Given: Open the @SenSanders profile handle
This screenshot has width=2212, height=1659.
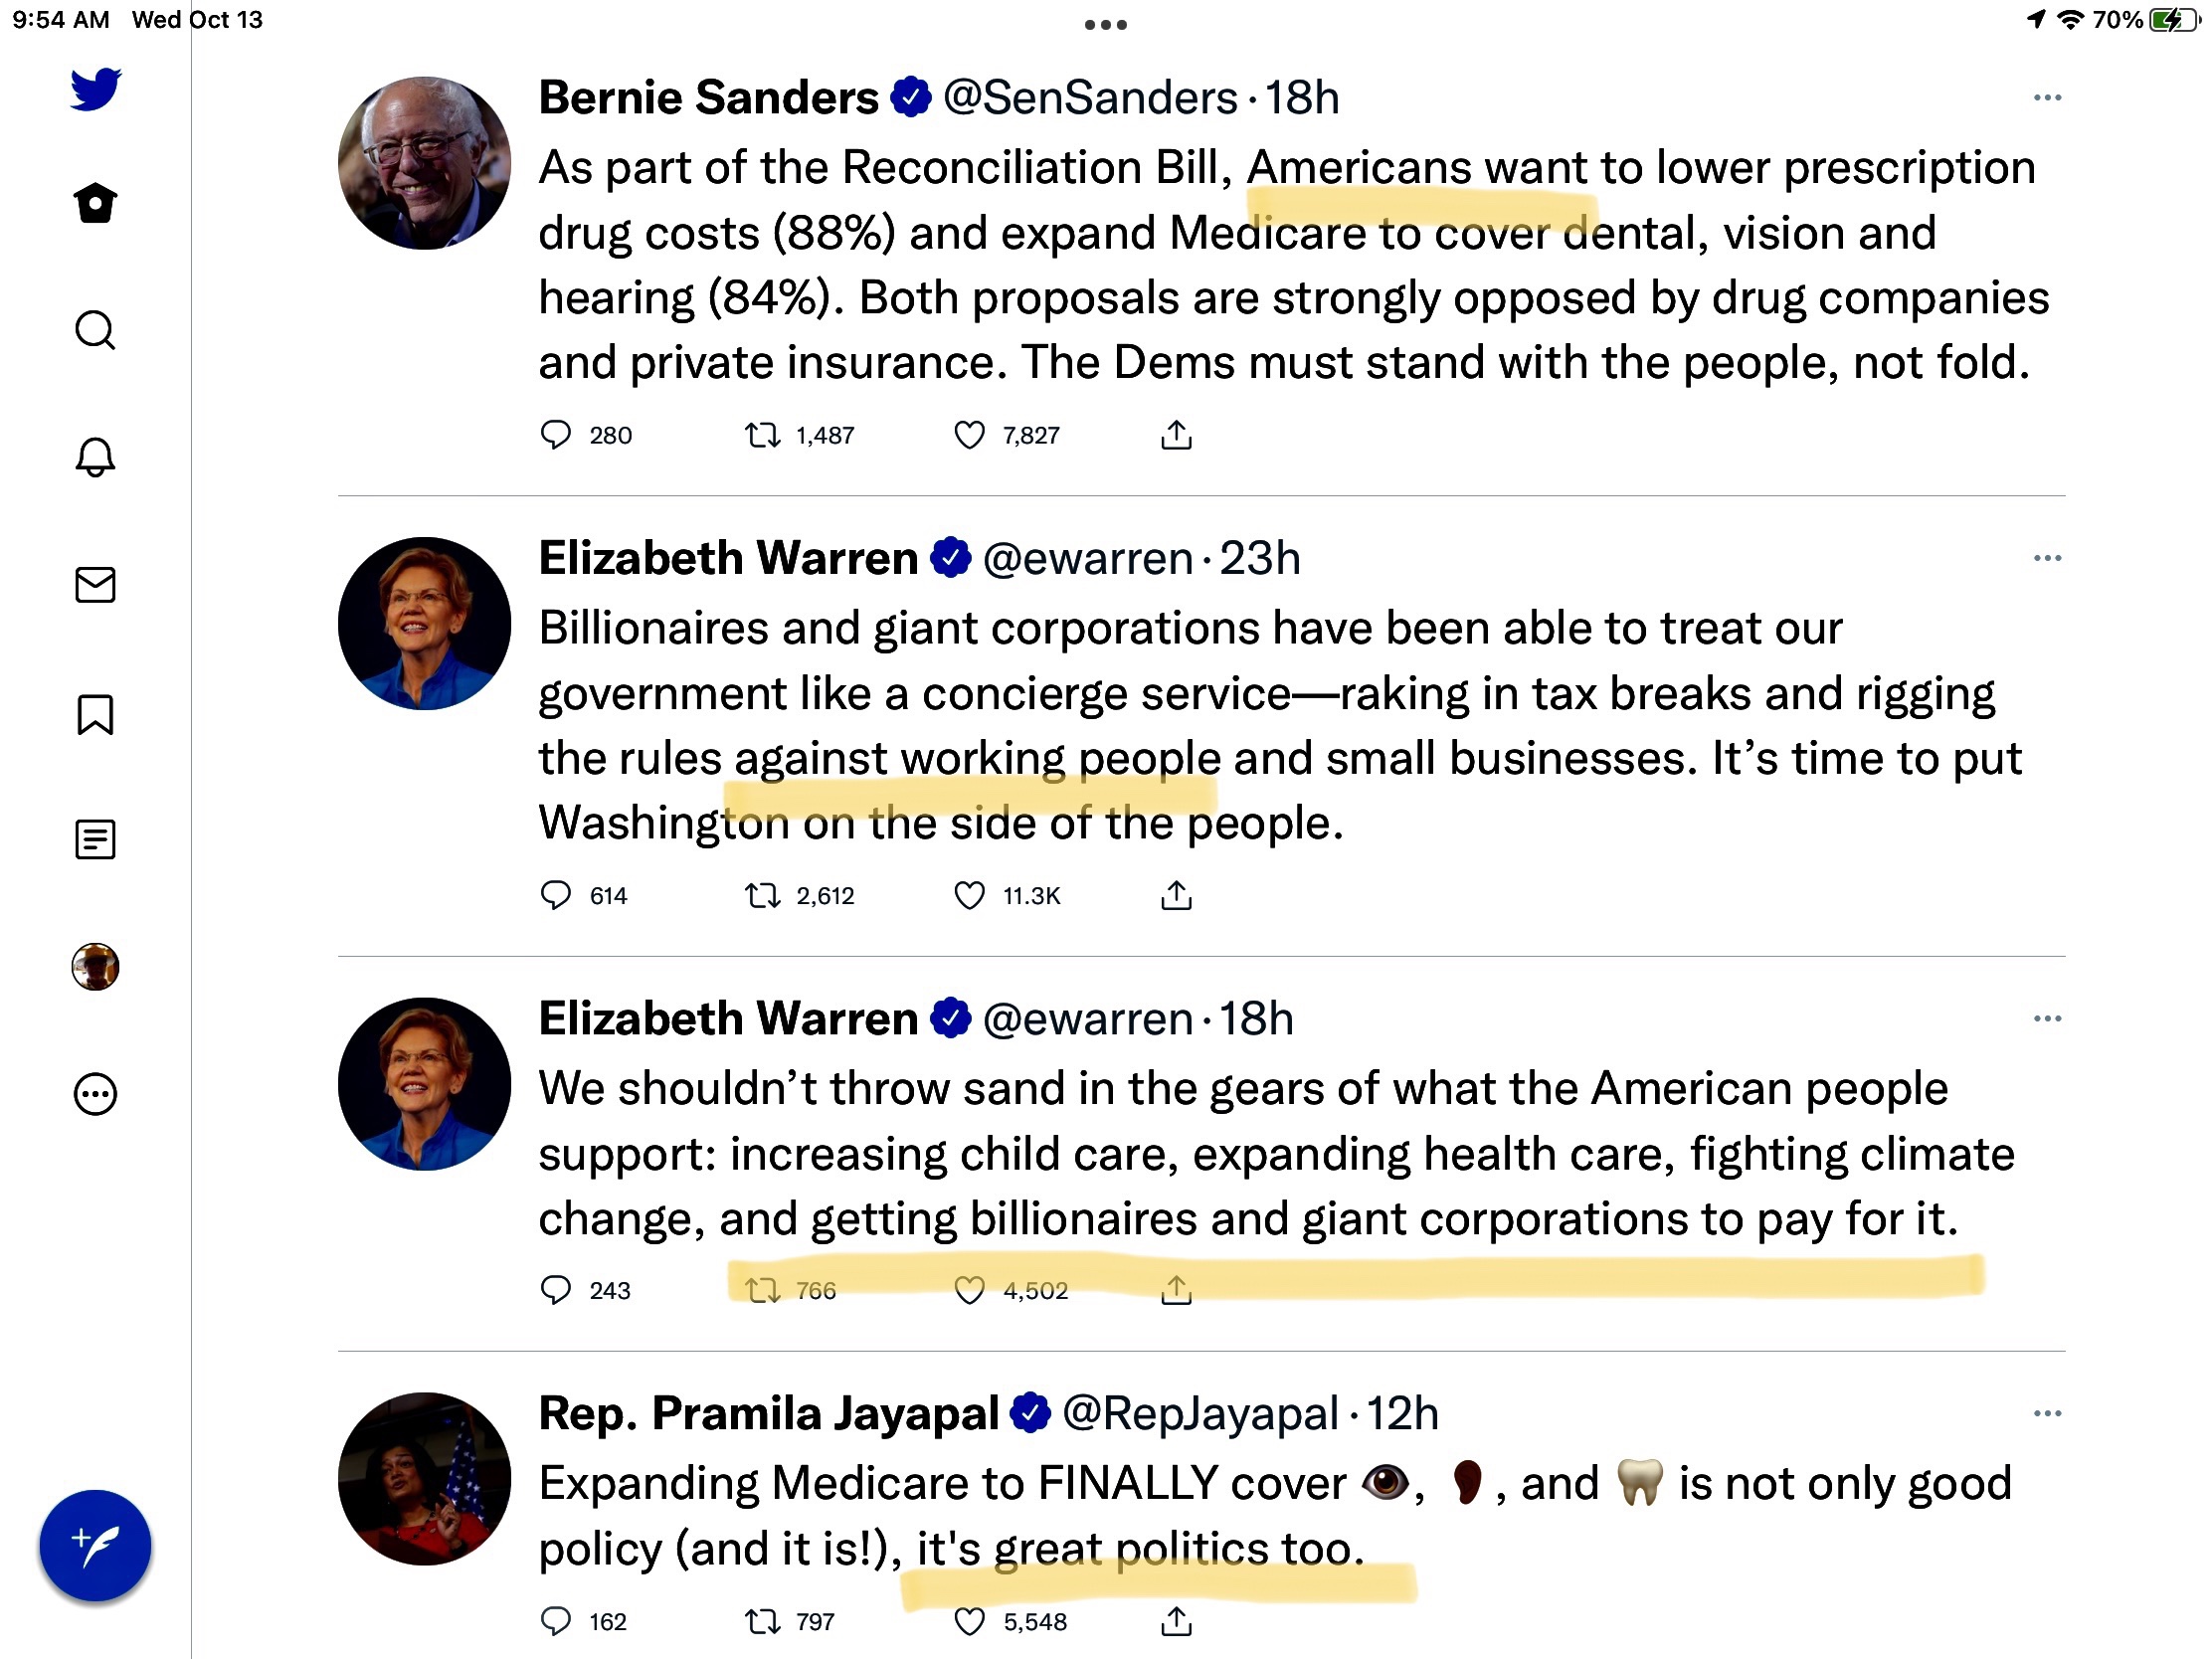Looking at the screenshot, I should click(x=1090, y=98).
